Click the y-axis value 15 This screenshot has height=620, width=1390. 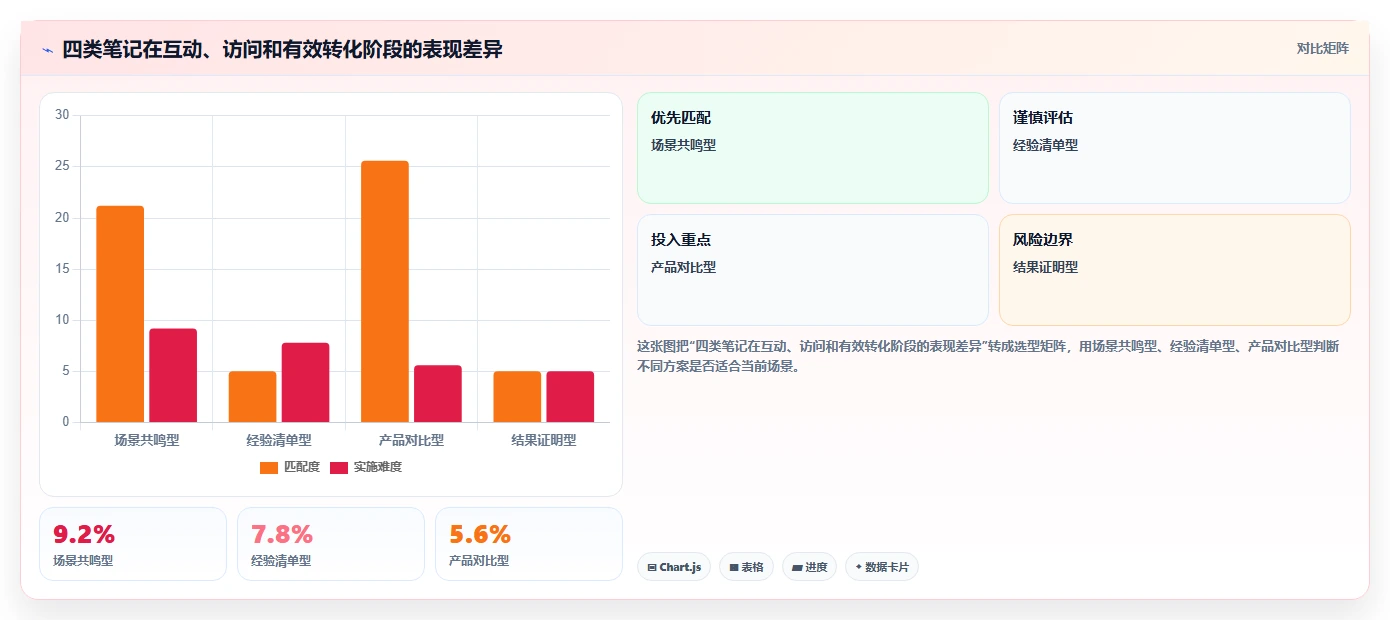[x=62, y=269]
